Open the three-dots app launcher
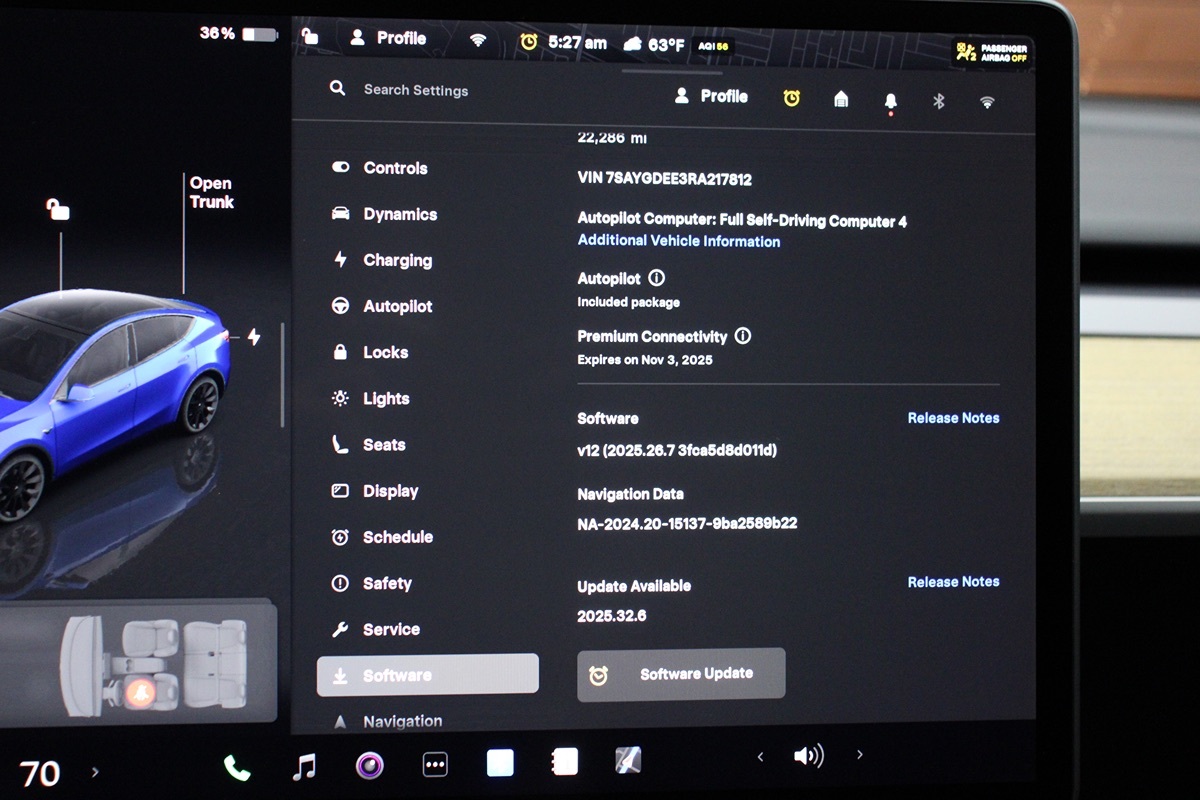 [435, 765]
